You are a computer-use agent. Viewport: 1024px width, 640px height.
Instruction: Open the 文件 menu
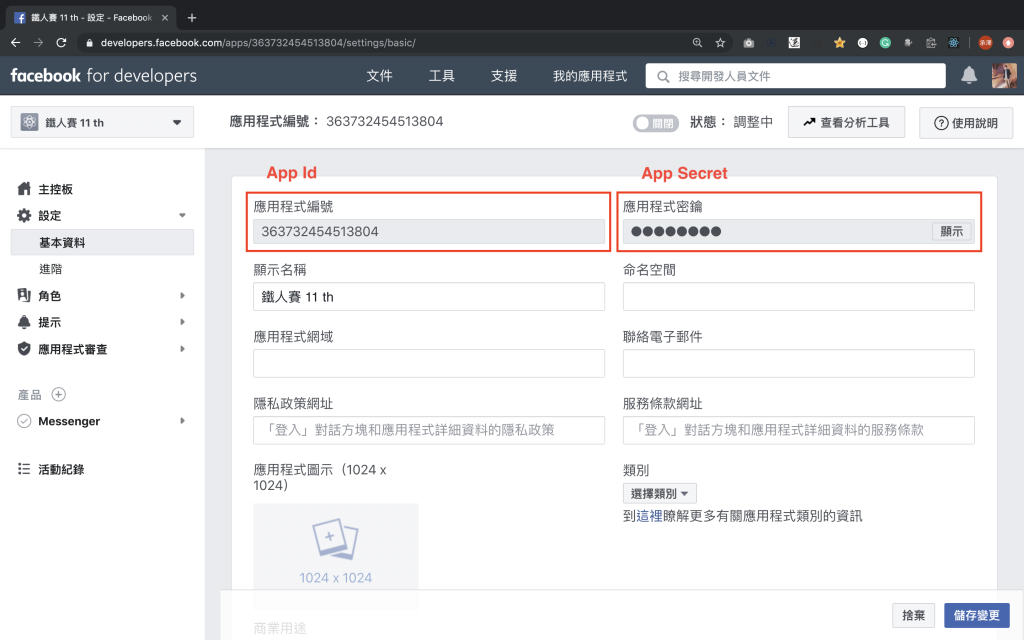(x=379, y=76)
